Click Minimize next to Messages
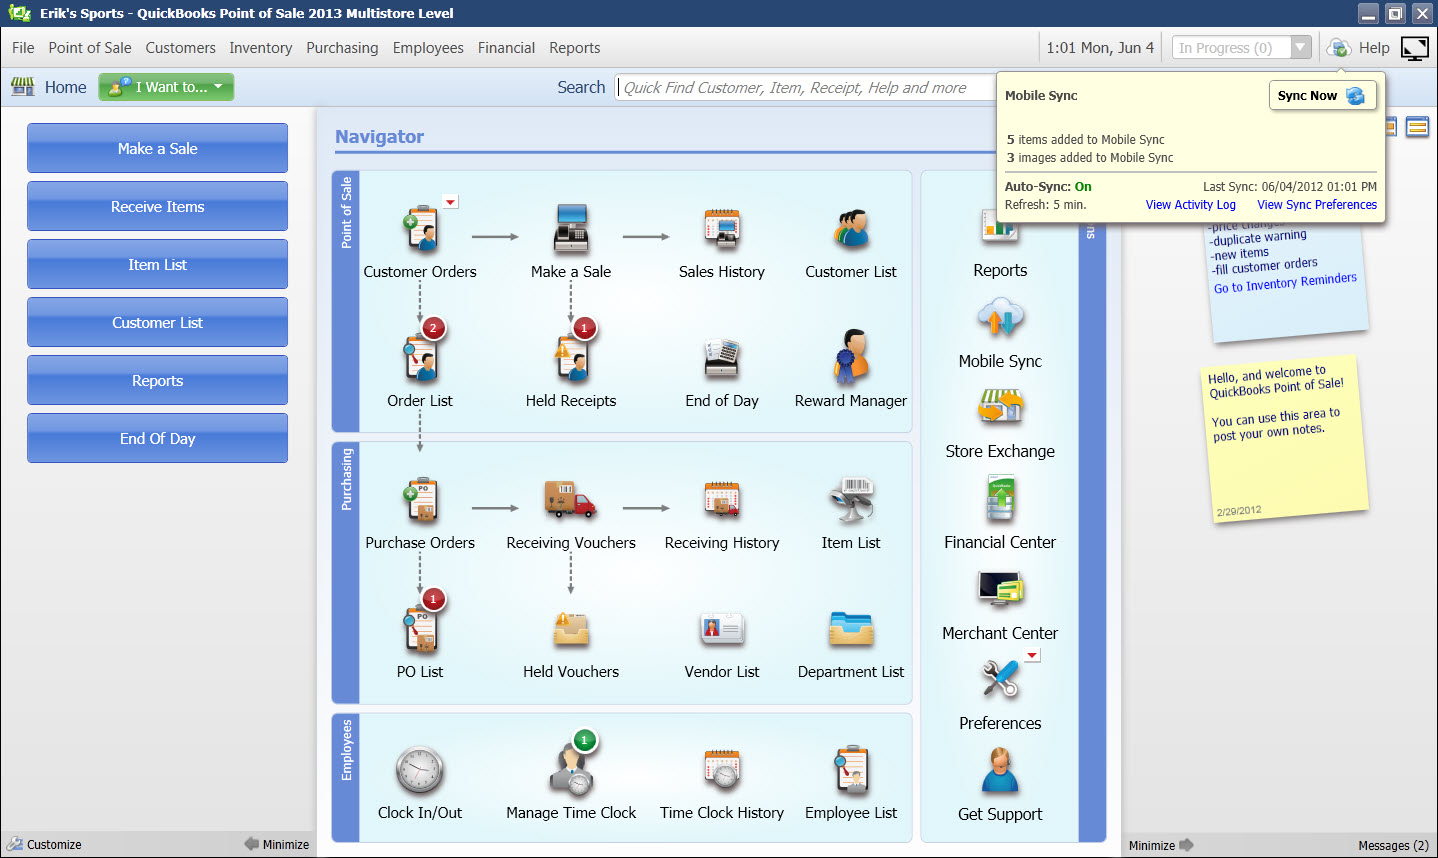This screenshot has height=858, width=1438. click(1161, 845)
